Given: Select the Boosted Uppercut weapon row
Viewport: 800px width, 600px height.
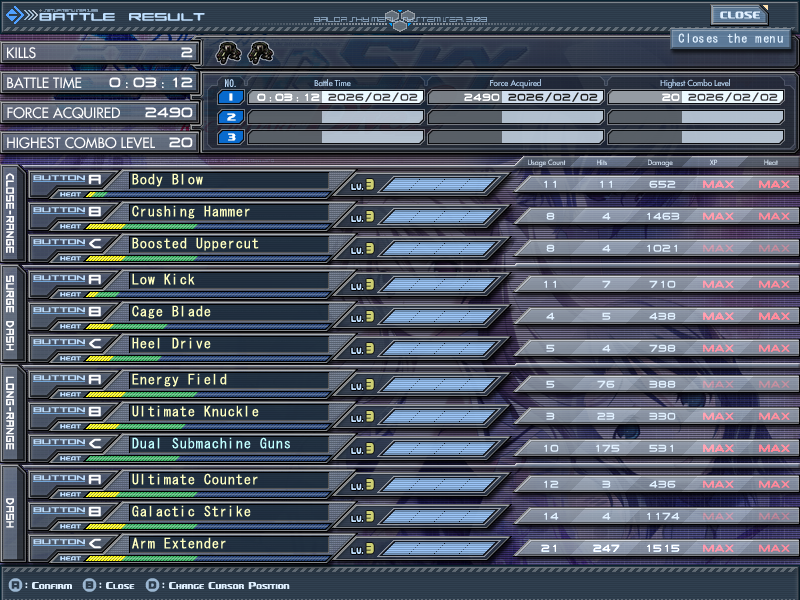Looking at the screenshot, I should click(x=228, y=244).
